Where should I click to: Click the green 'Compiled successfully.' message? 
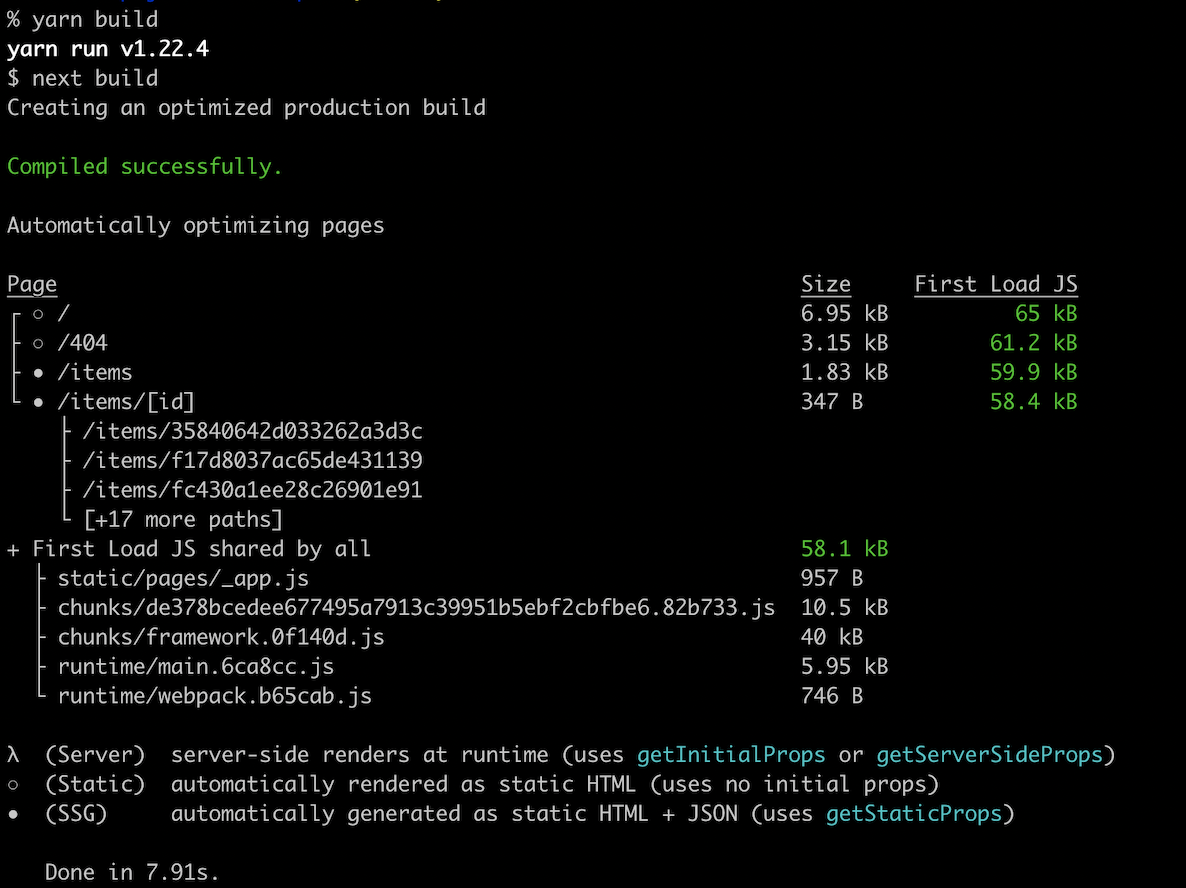pyautogui.click(x=144, y=167)
